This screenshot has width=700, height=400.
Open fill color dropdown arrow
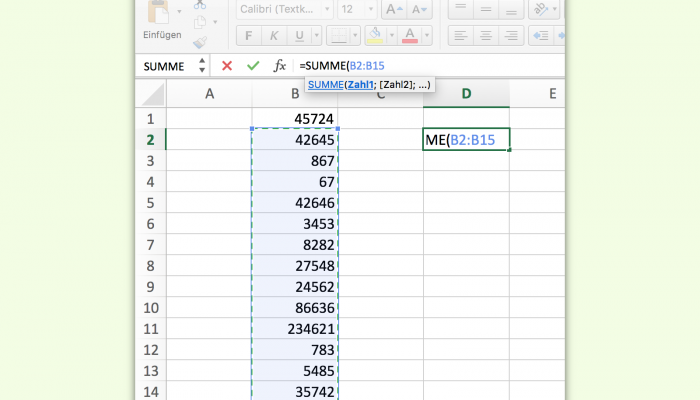[x=392, y=36]
